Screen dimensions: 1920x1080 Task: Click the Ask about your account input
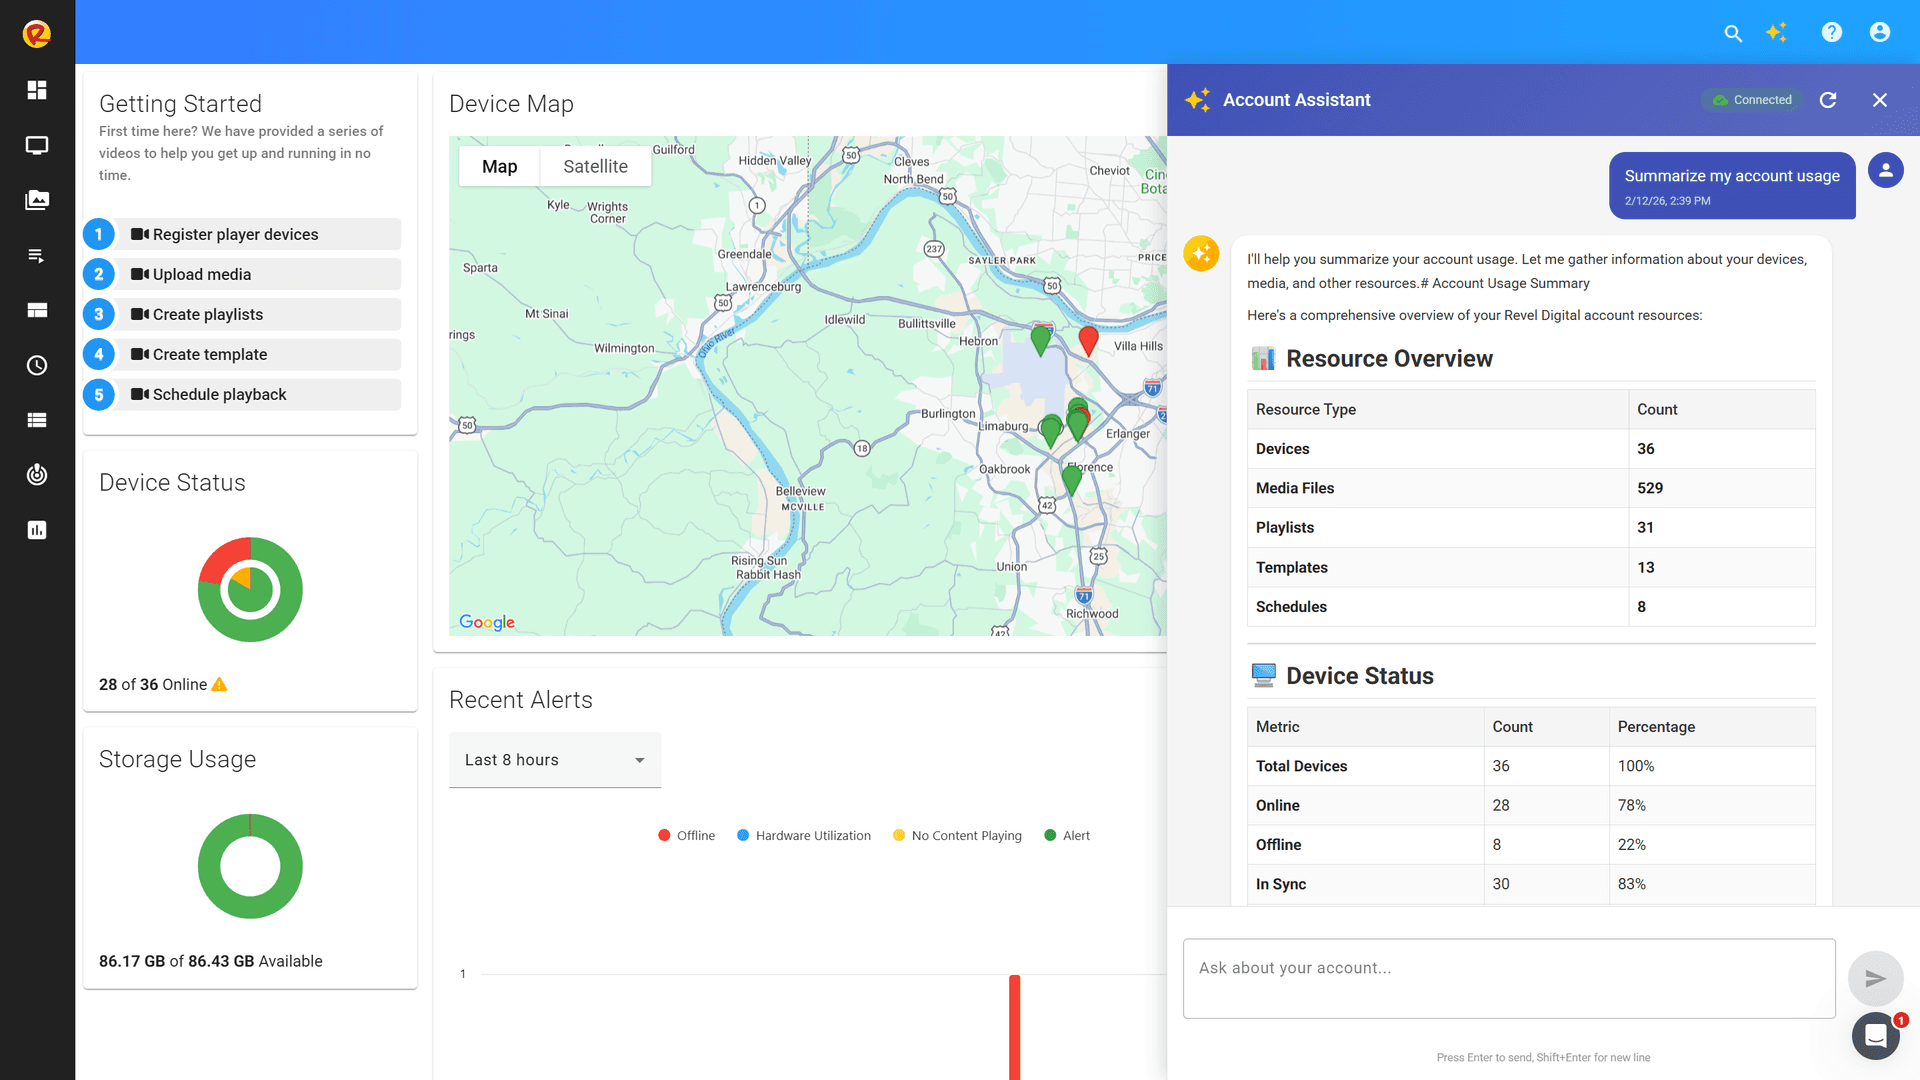[x=1508, y=978]
